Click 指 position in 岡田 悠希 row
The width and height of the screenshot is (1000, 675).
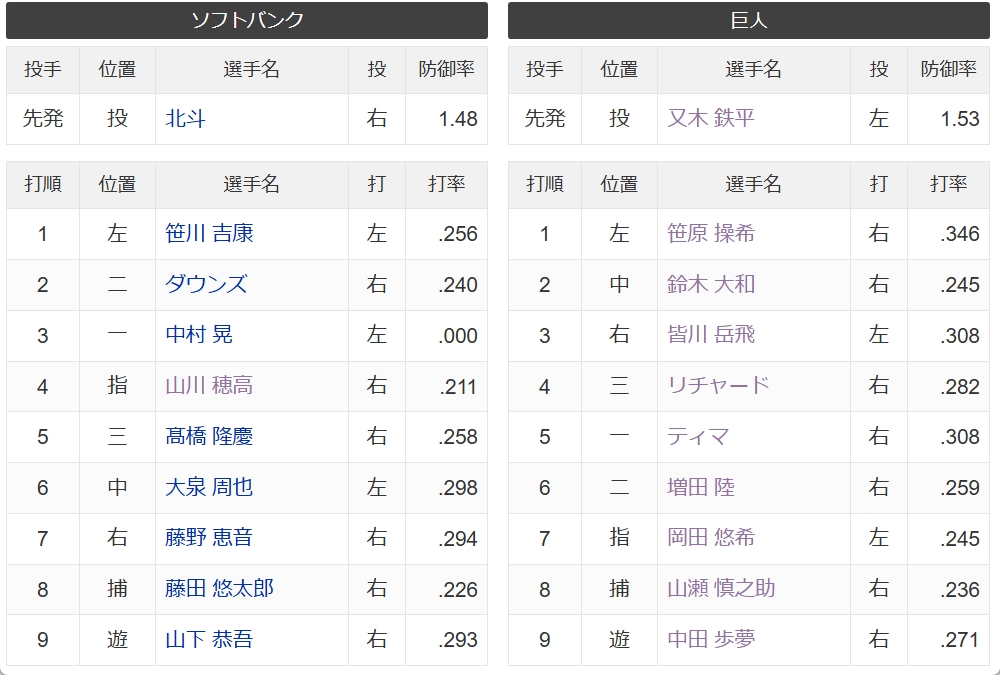pos(619,538)
